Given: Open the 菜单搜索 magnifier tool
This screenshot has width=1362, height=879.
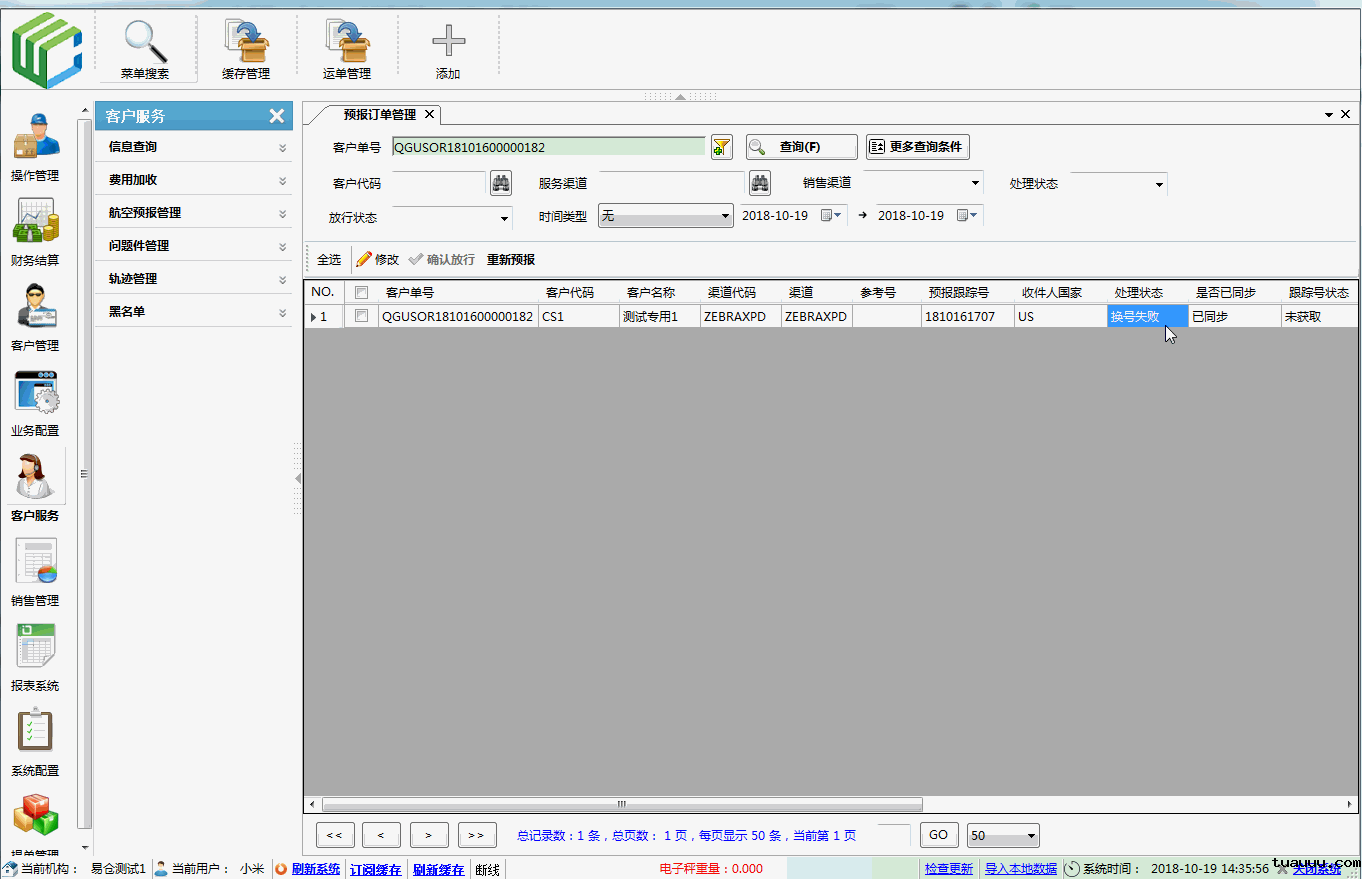Looking at the screenshot, I should click(x=145, y=47).
